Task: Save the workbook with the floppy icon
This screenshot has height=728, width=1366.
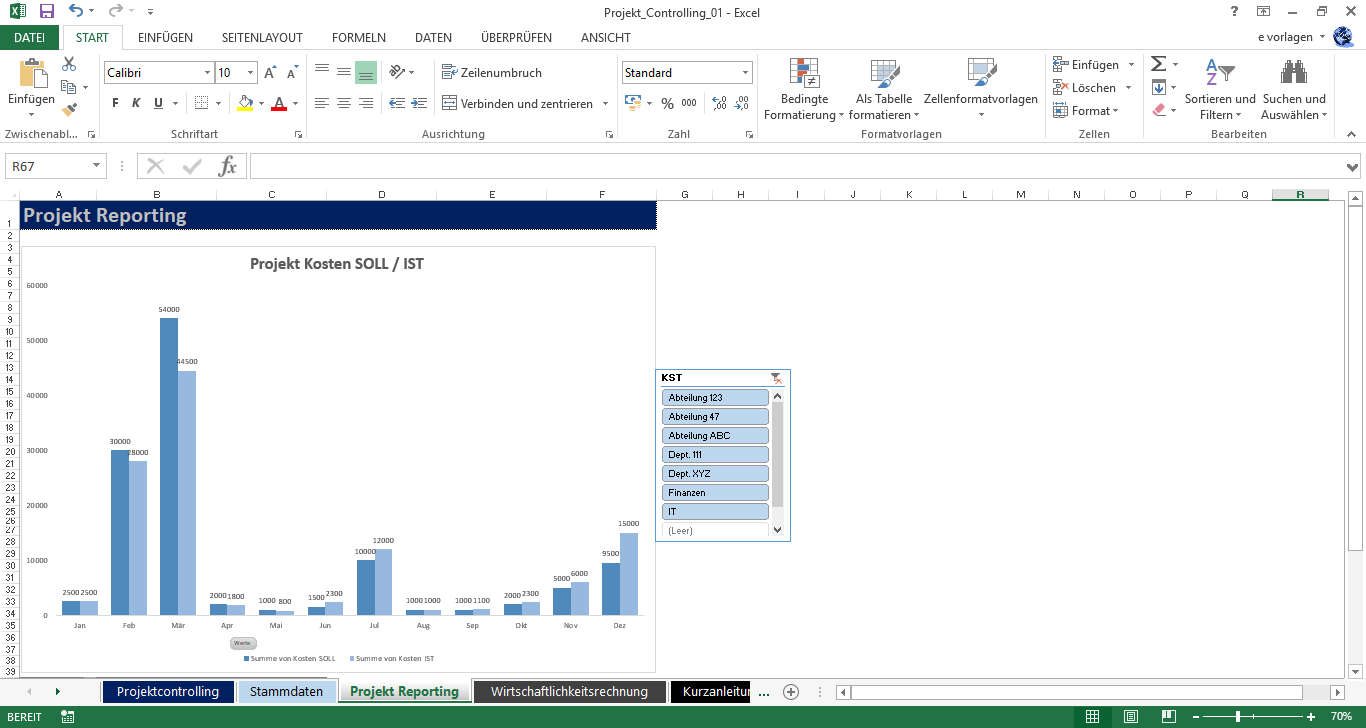Action: [x=46, y=11]
